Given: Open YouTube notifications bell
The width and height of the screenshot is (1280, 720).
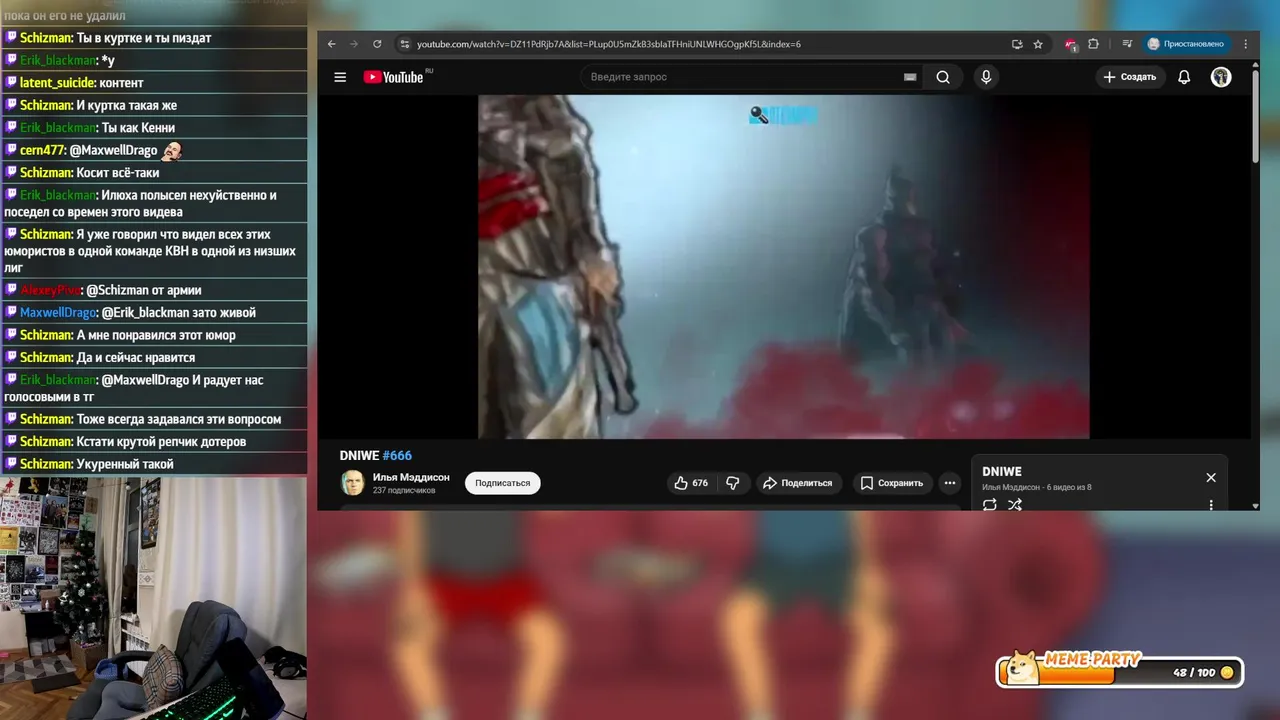Looking at the screenshot, I should coord(1184,77).
